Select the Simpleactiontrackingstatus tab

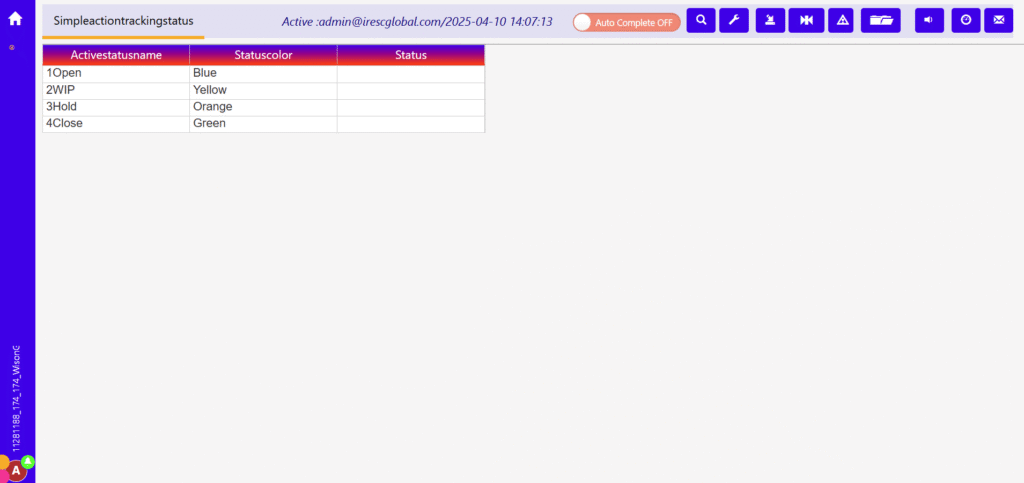123,21
